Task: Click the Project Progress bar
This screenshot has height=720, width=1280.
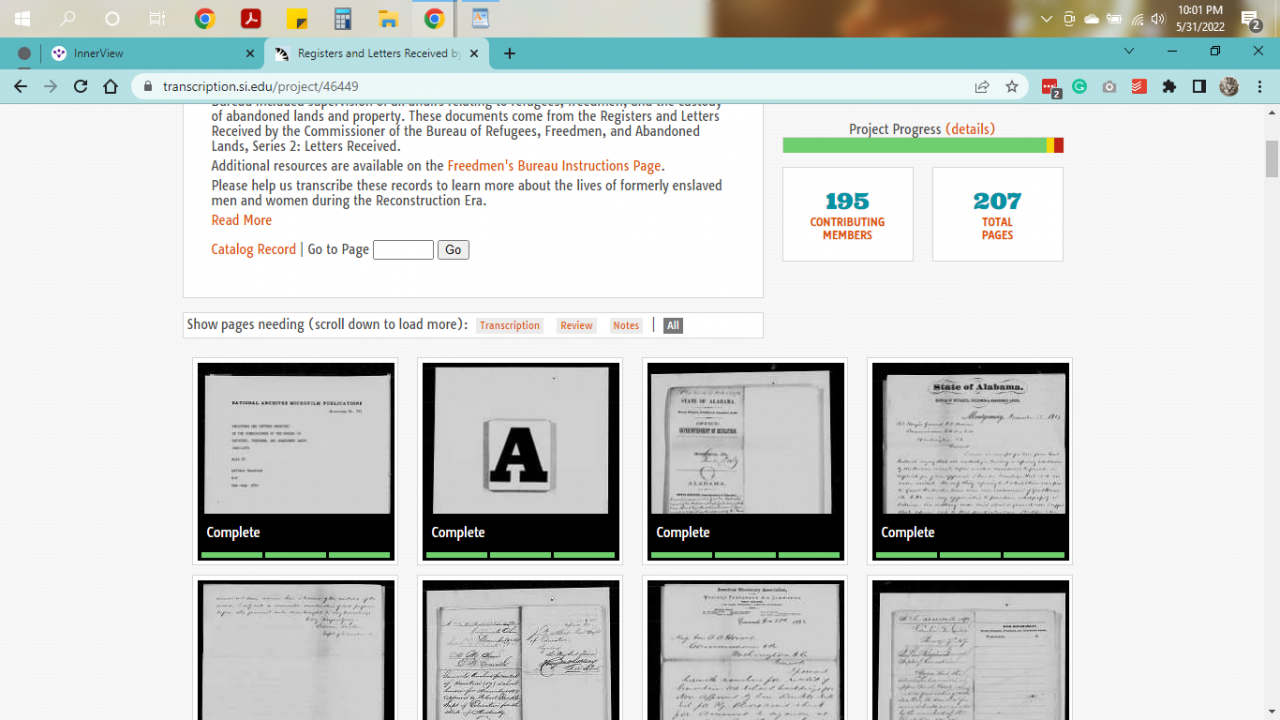Action: click(923, 145)
